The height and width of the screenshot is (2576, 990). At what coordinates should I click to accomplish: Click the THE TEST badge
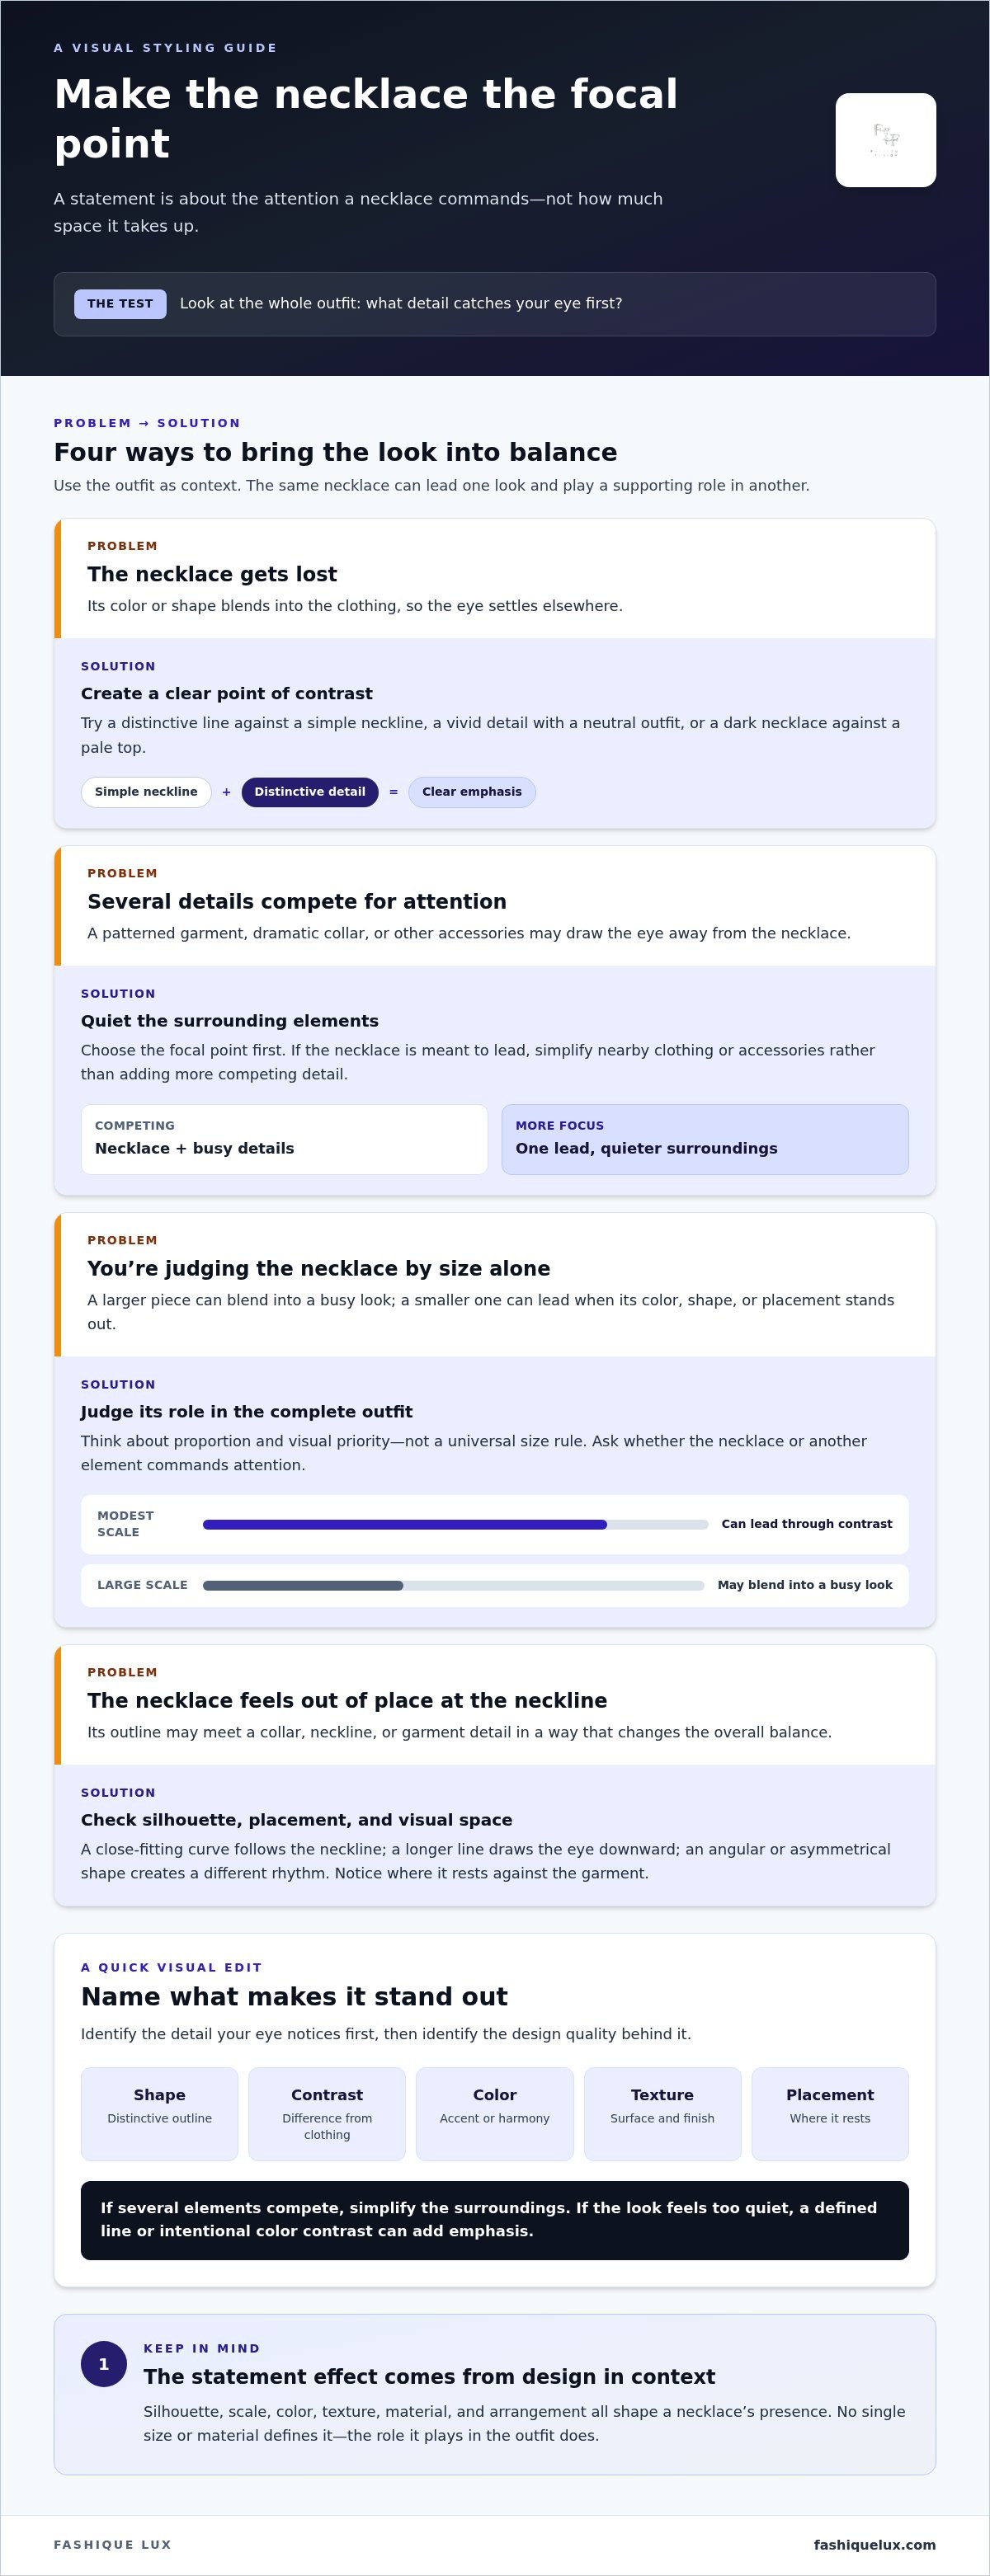pyautogui.click(x=120, y=304)
